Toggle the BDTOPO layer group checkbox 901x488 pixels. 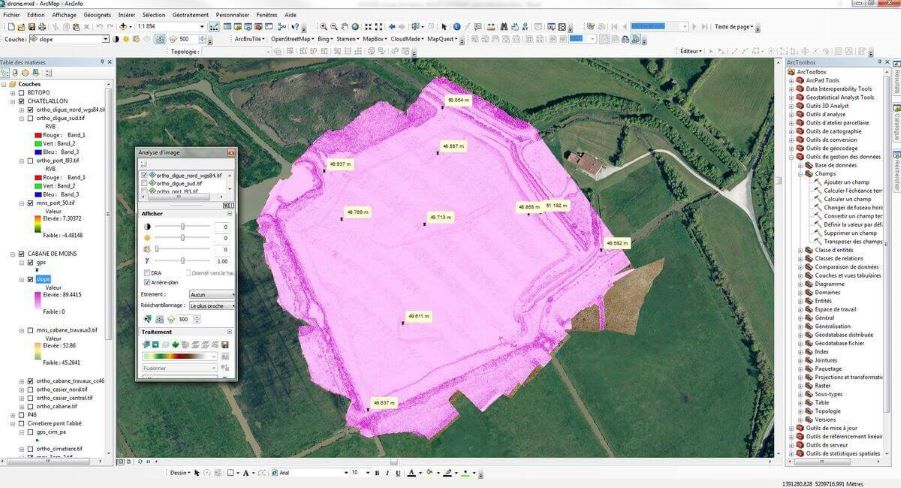[x=22, y=93]
